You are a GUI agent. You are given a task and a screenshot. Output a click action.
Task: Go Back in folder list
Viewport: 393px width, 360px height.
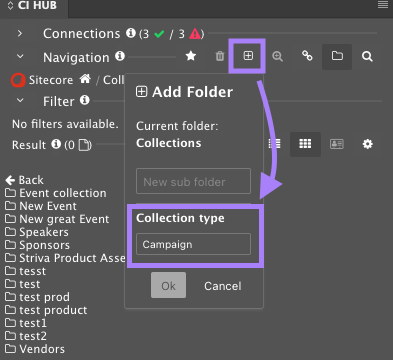tap(24, 180)
